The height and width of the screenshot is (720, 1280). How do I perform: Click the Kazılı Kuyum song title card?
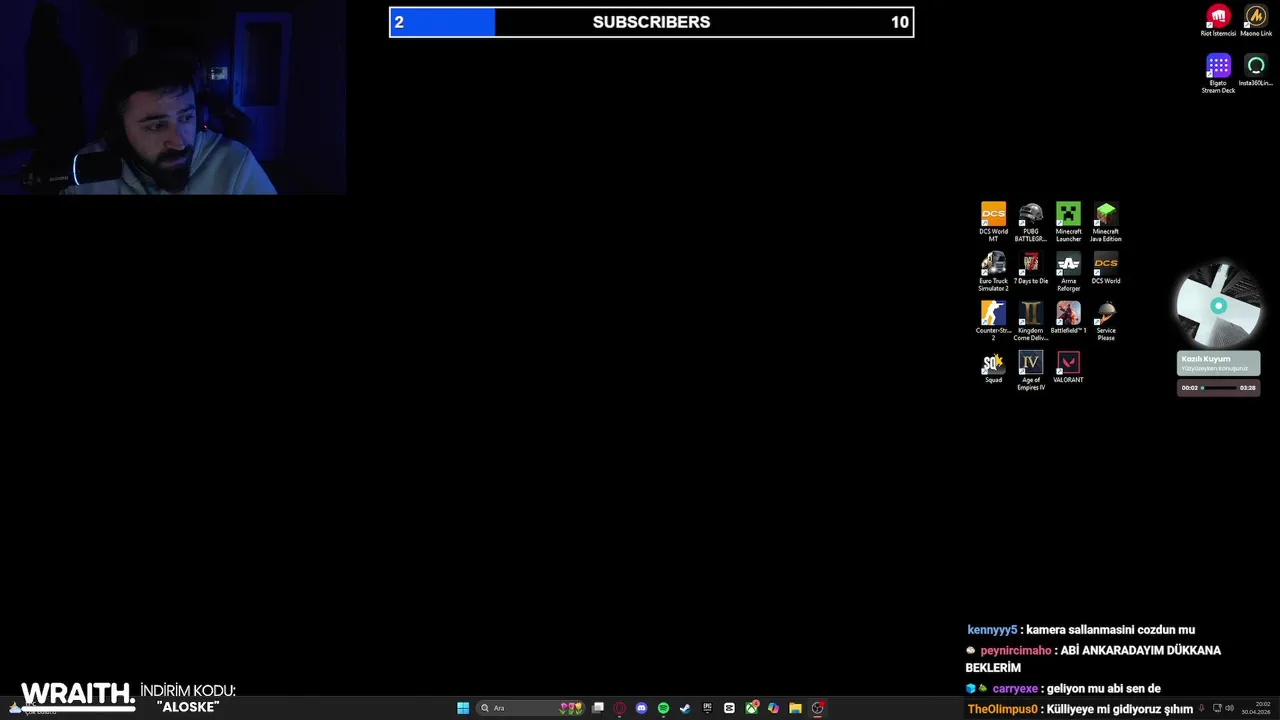click(1219, 363)
